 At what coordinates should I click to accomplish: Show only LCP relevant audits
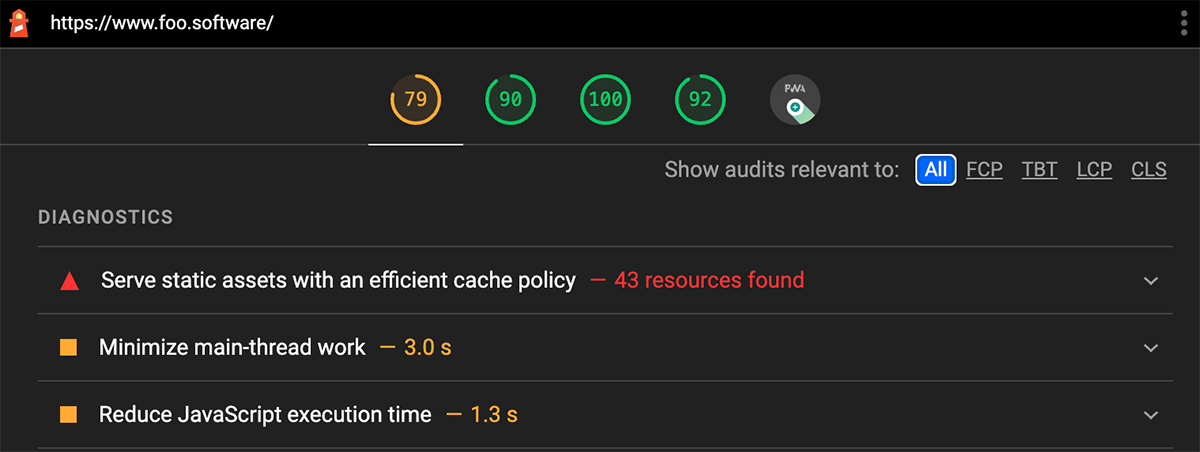tap(1094, 170)
